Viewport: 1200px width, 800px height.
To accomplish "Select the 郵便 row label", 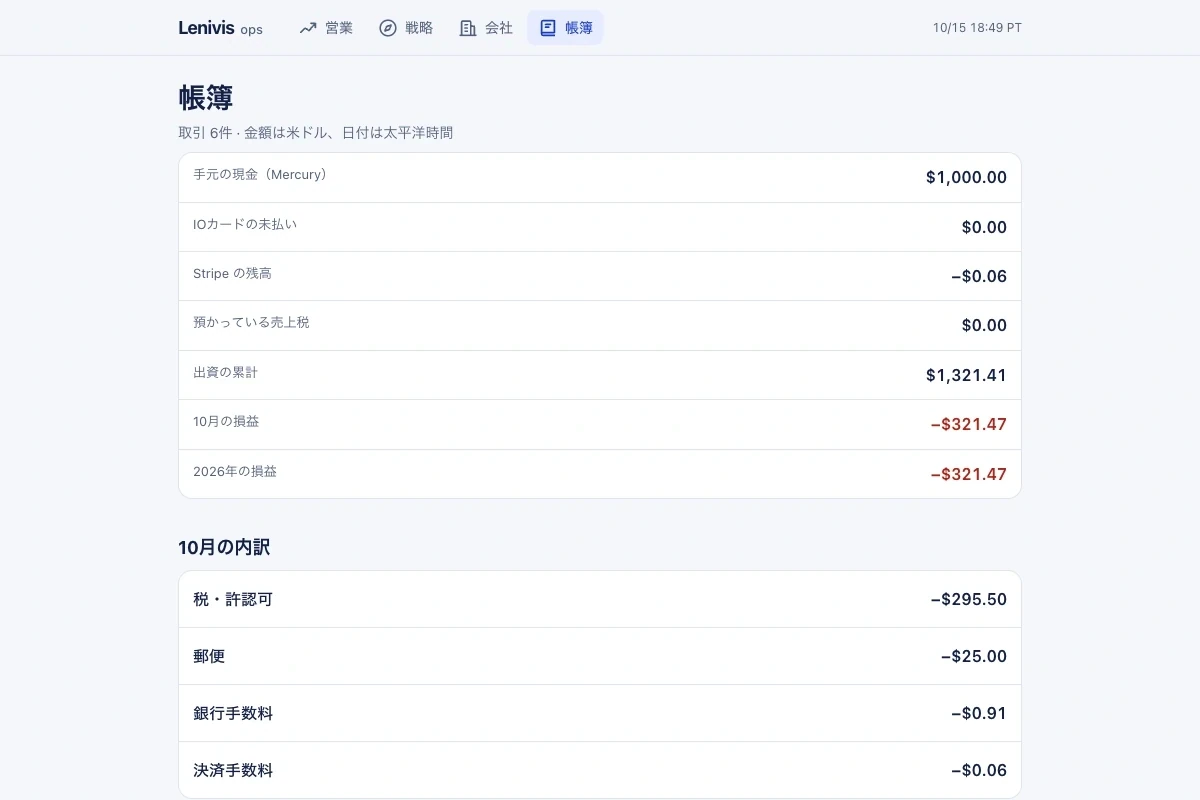I will [x=209, y=657].
